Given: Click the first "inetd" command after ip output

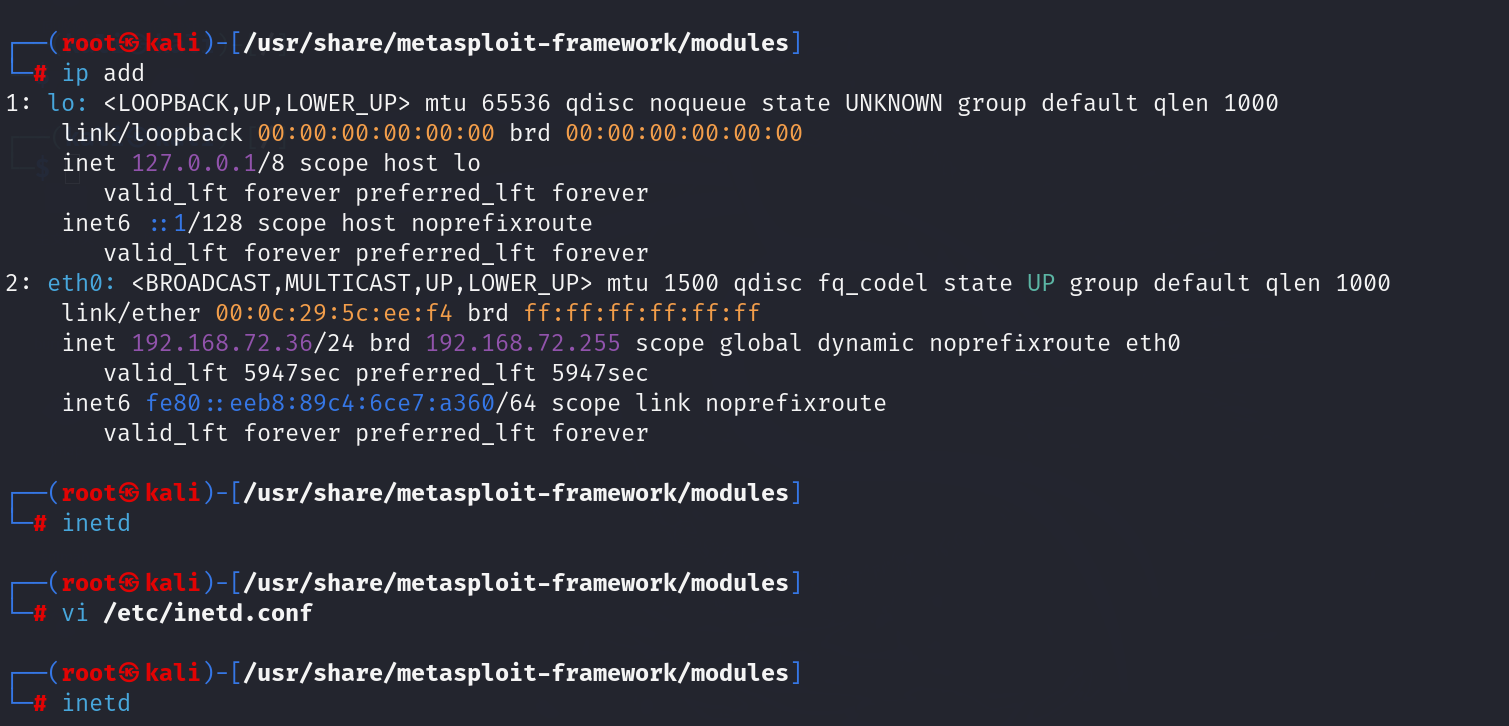Looking at the screenshot, I should (96, 523).
